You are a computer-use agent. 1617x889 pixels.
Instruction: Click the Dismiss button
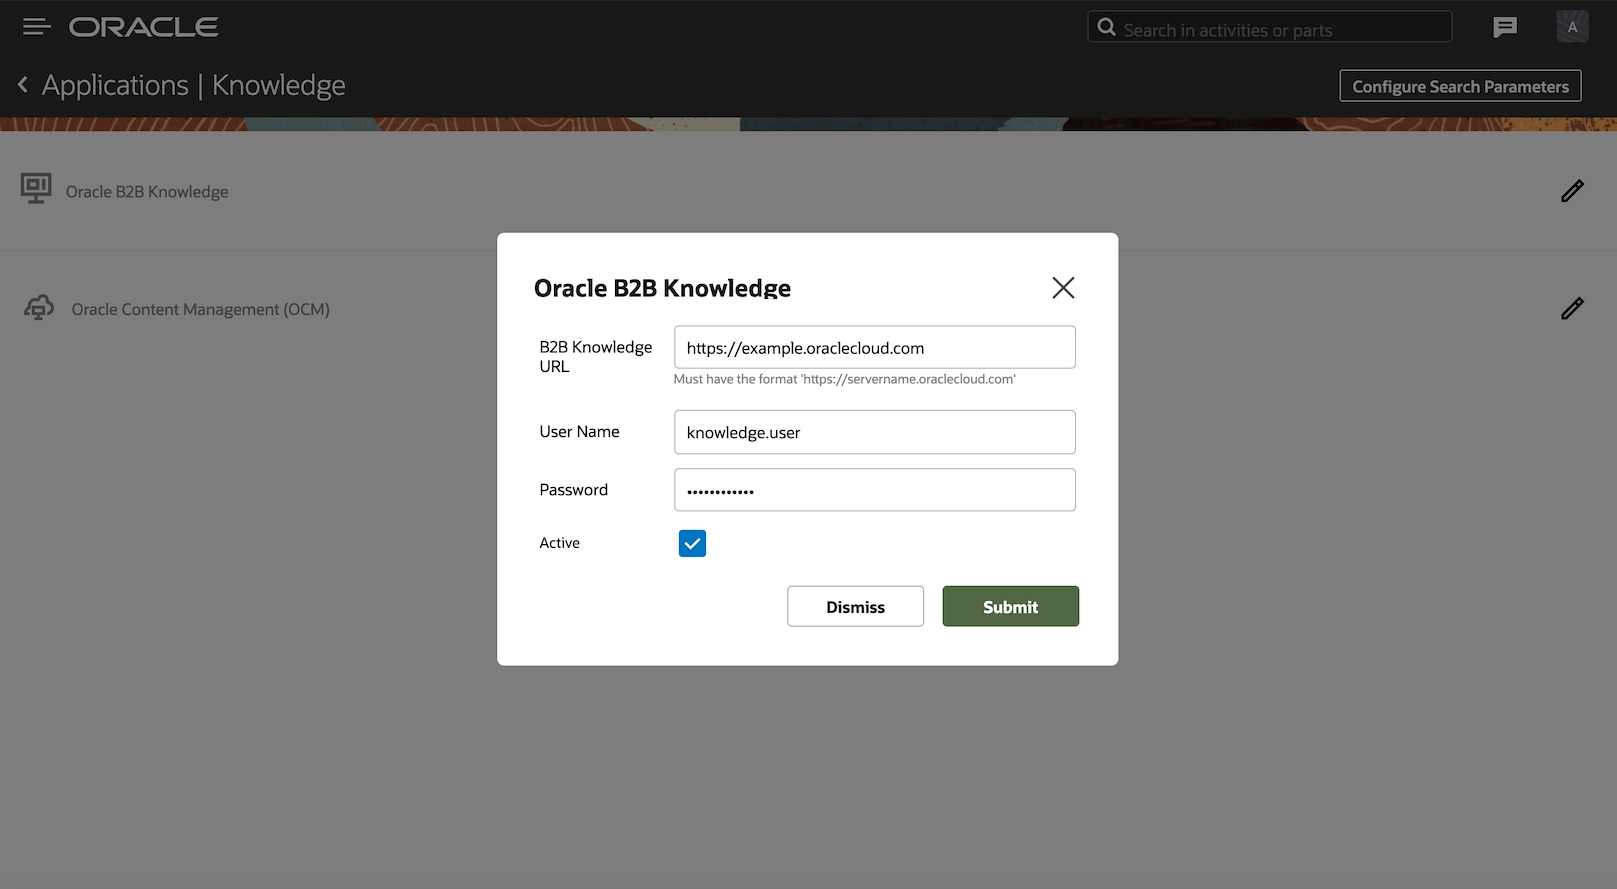pyautogui.click(x=855, y=607)
